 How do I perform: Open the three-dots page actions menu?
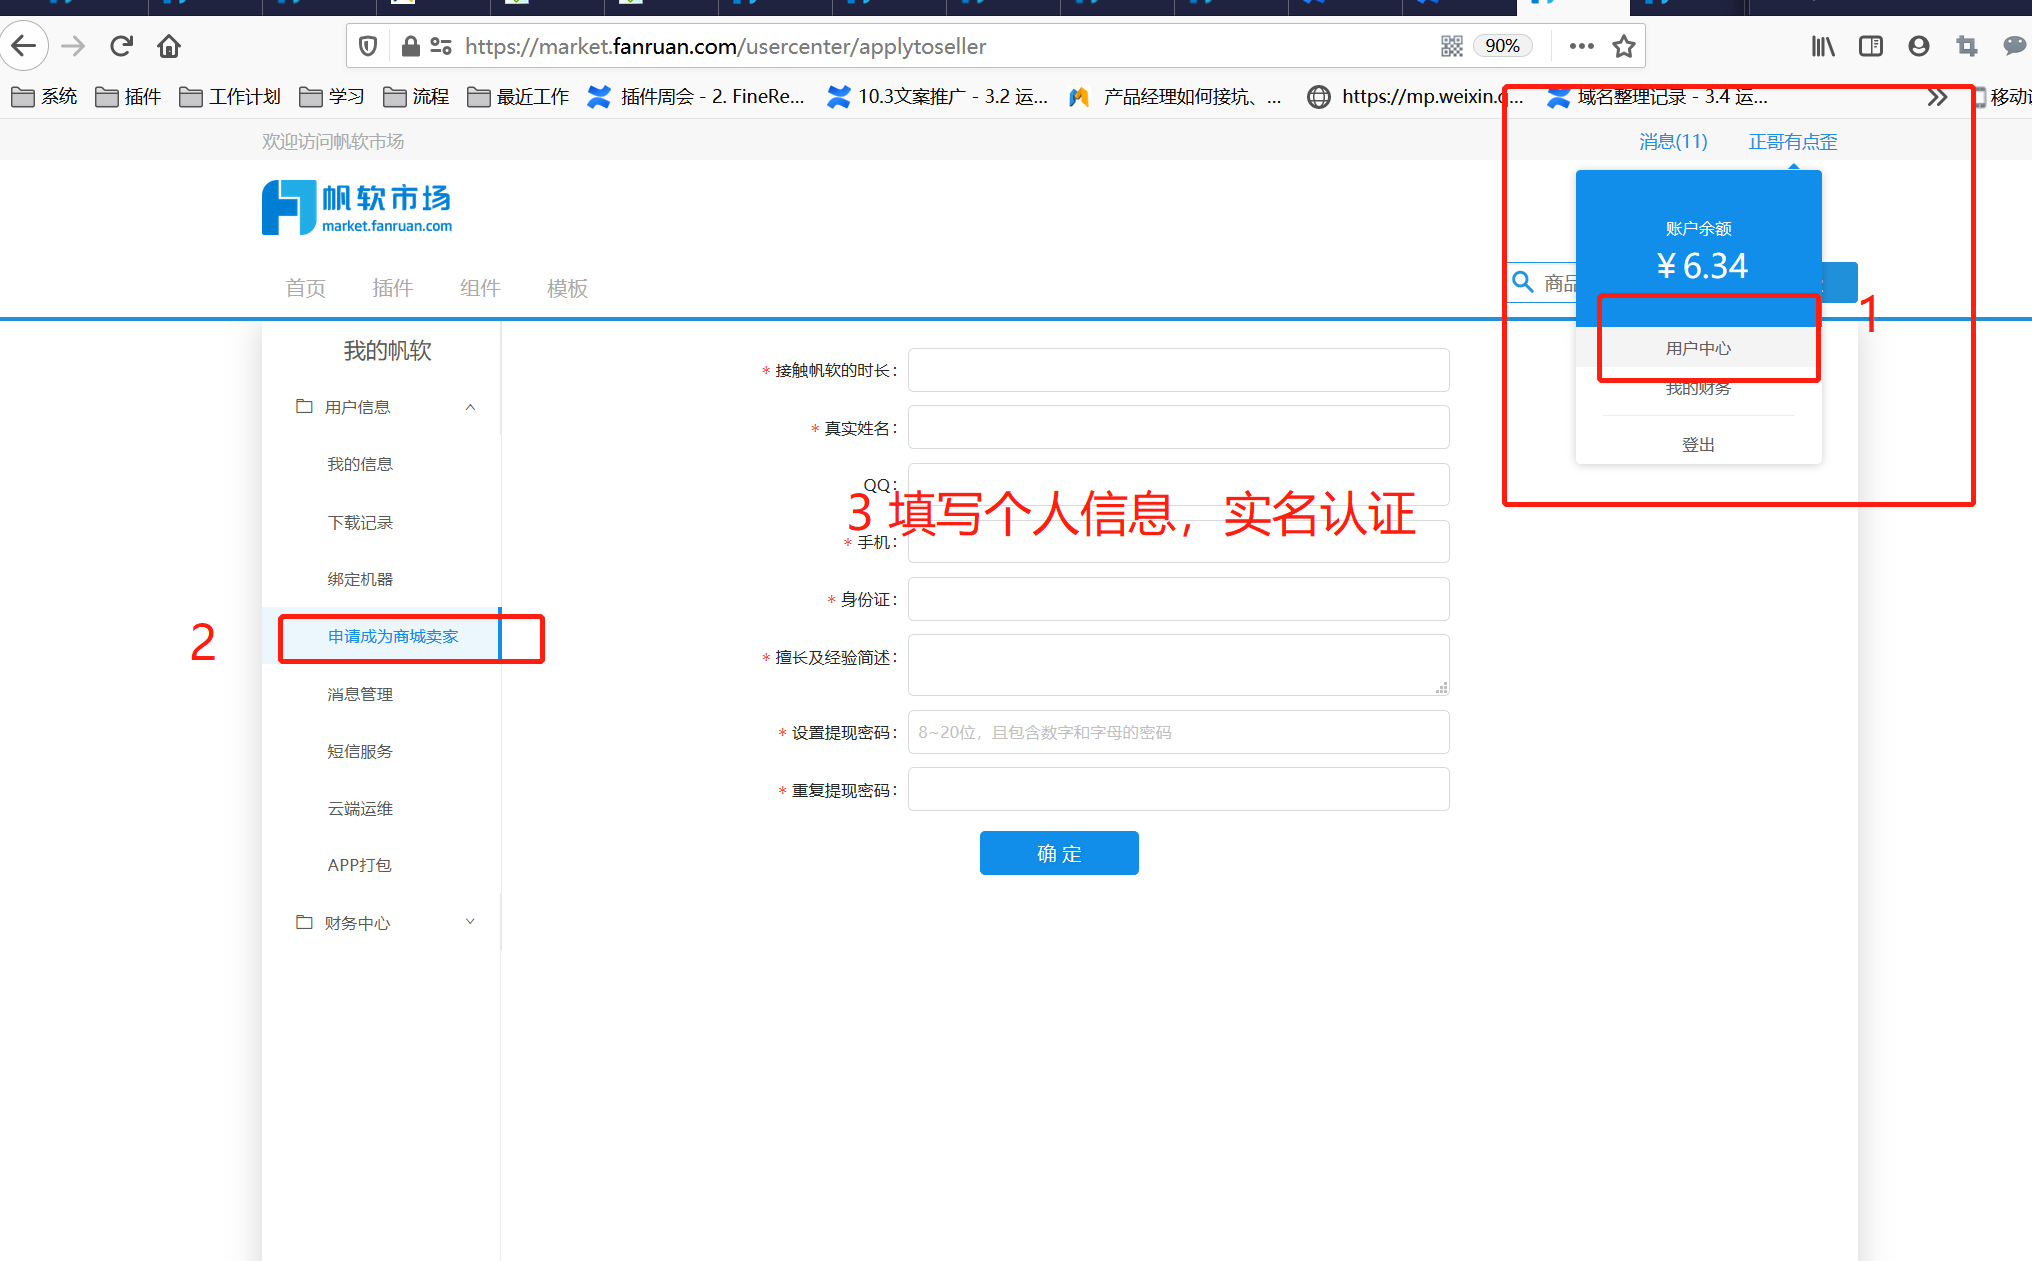click(1581, 46)
